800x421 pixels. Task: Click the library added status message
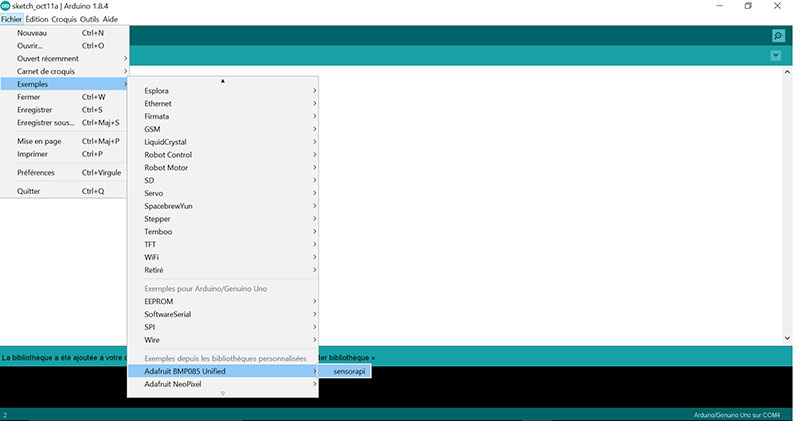64,358
